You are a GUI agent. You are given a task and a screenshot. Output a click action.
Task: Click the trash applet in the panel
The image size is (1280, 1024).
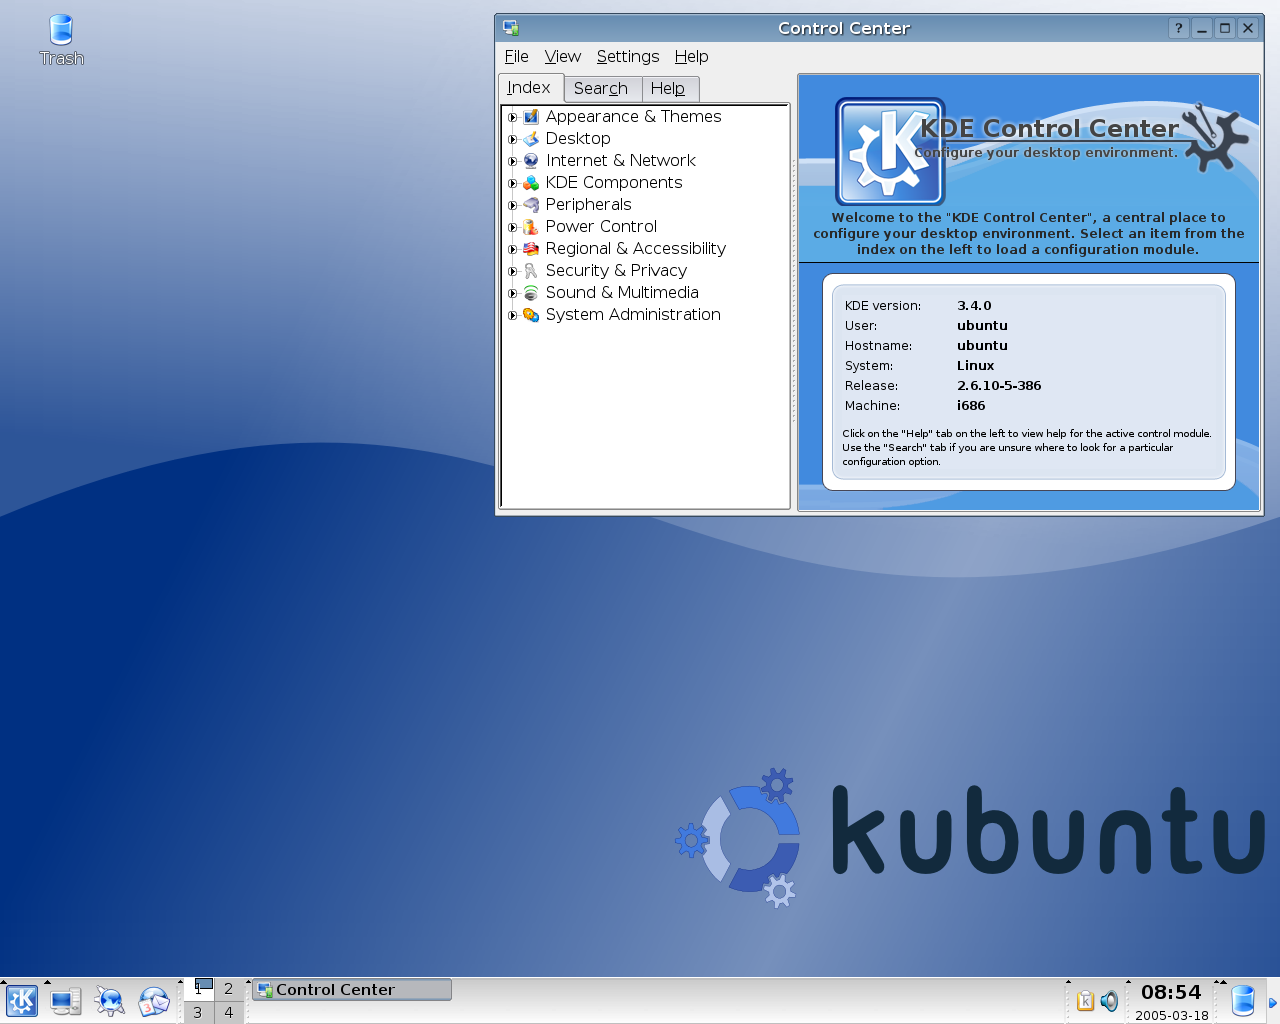1243,1000
